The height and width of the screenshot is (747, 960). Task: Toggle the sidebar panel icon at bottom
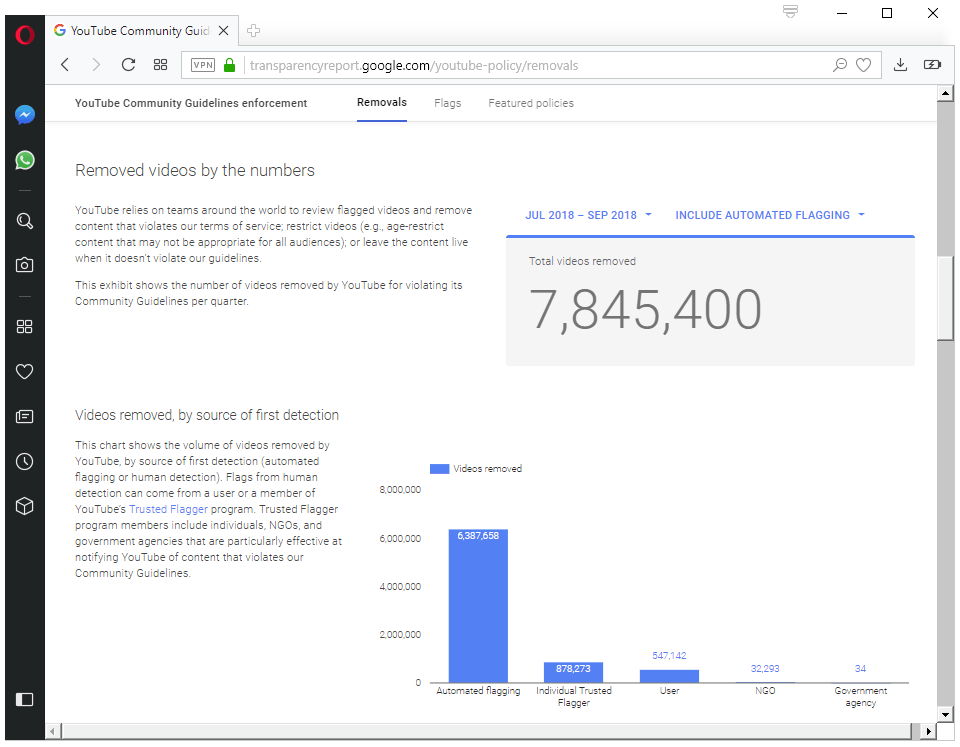(24, 699)
